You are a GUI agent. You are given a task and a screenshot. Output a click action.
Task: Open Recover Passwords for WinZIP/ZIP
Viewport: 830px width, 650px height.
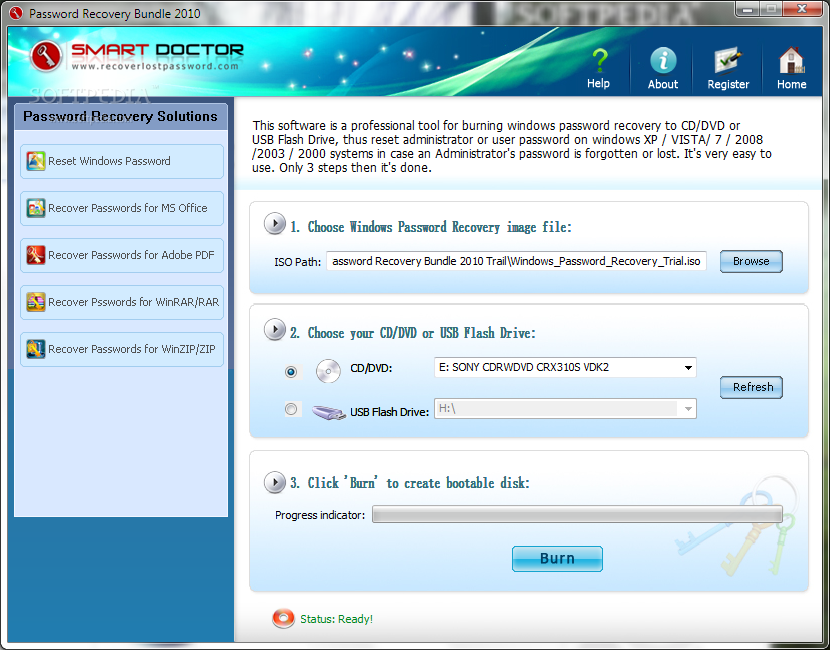tap(122, 350)
